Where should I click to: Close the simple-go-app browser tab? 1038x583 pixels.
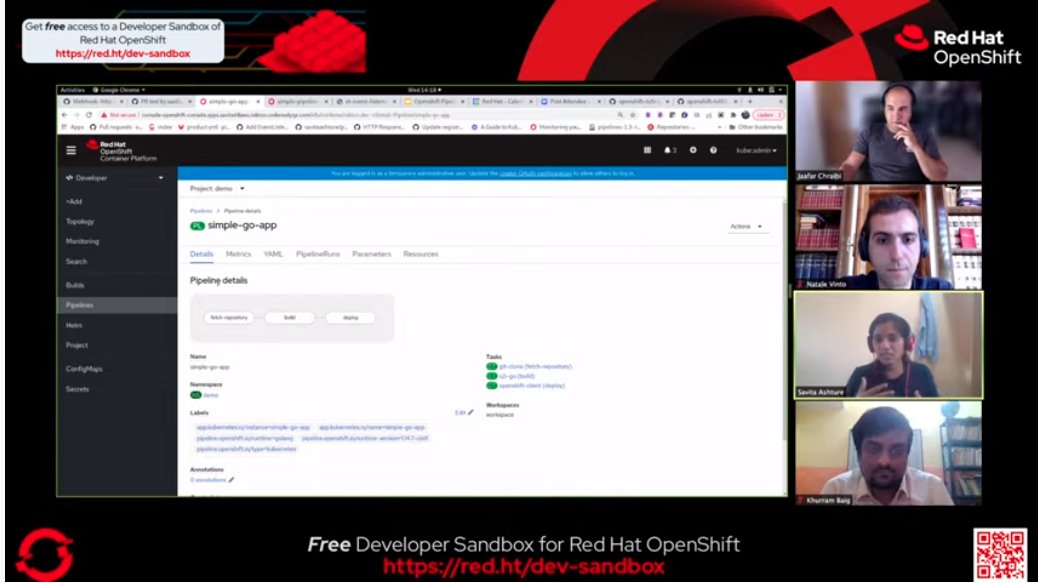tap(258, 102)
